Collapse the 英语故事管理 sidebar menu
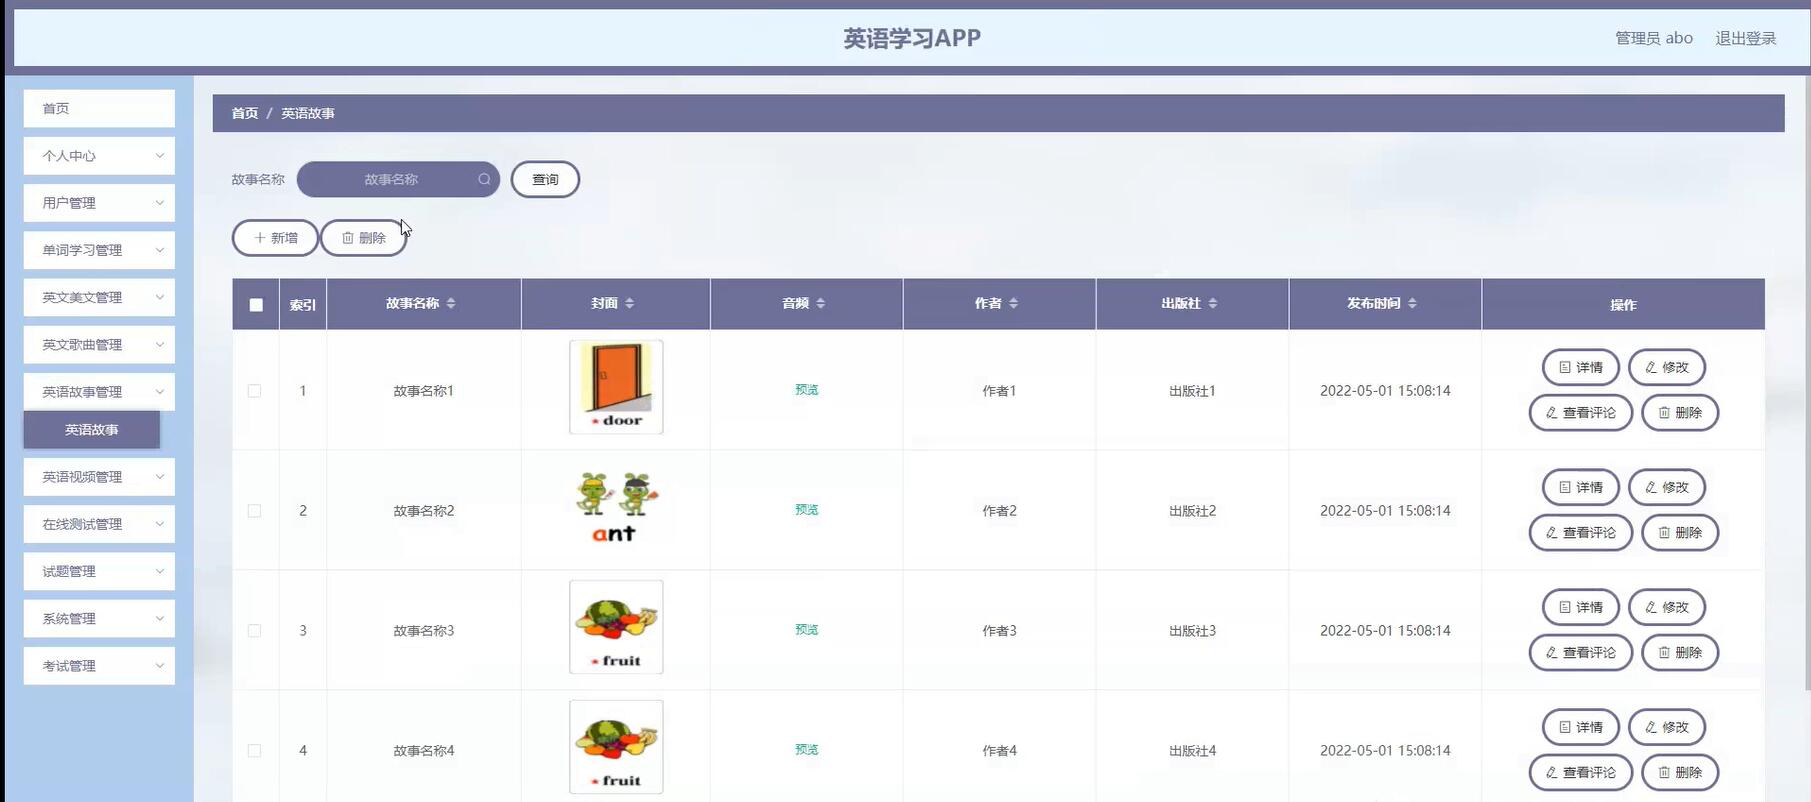The width and height of the screenshot is (1811, 802). (99, 392)
